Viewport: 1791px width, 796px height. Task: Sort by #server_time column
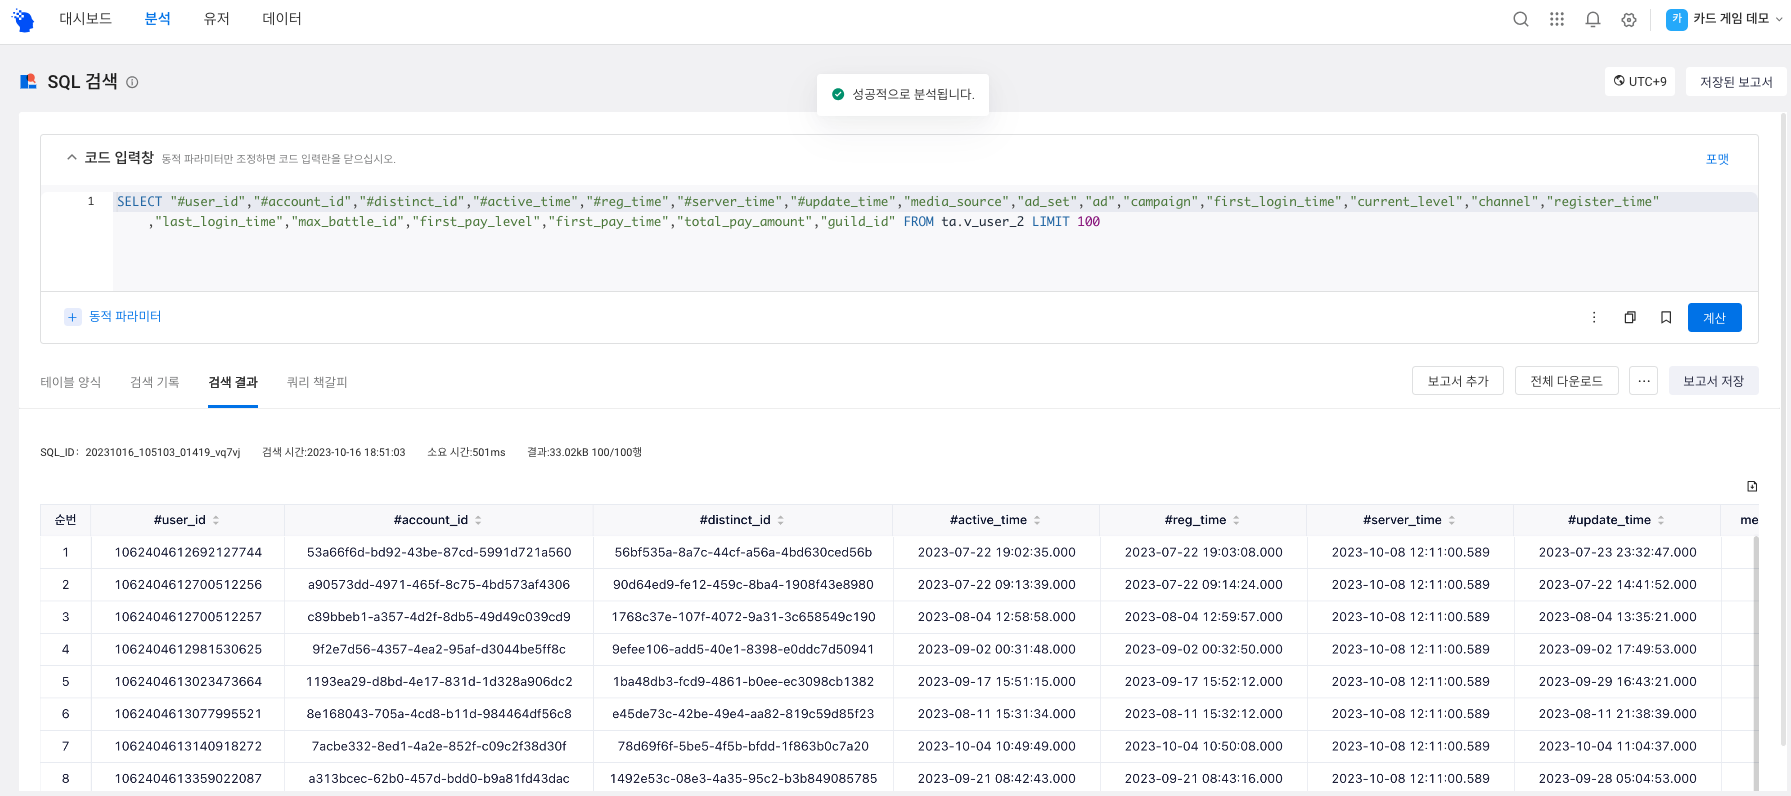(x=1452, y=520)
